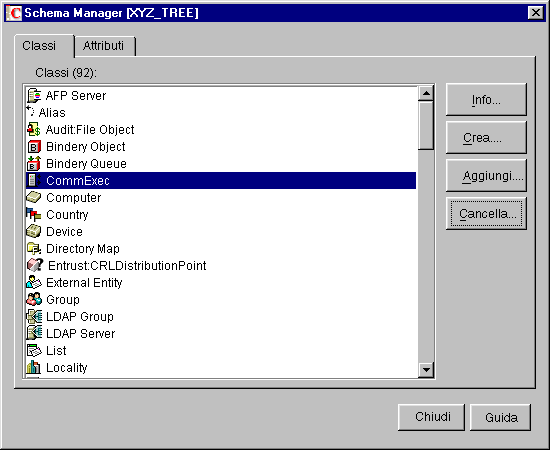Select the Group class name

coord(63,300)
